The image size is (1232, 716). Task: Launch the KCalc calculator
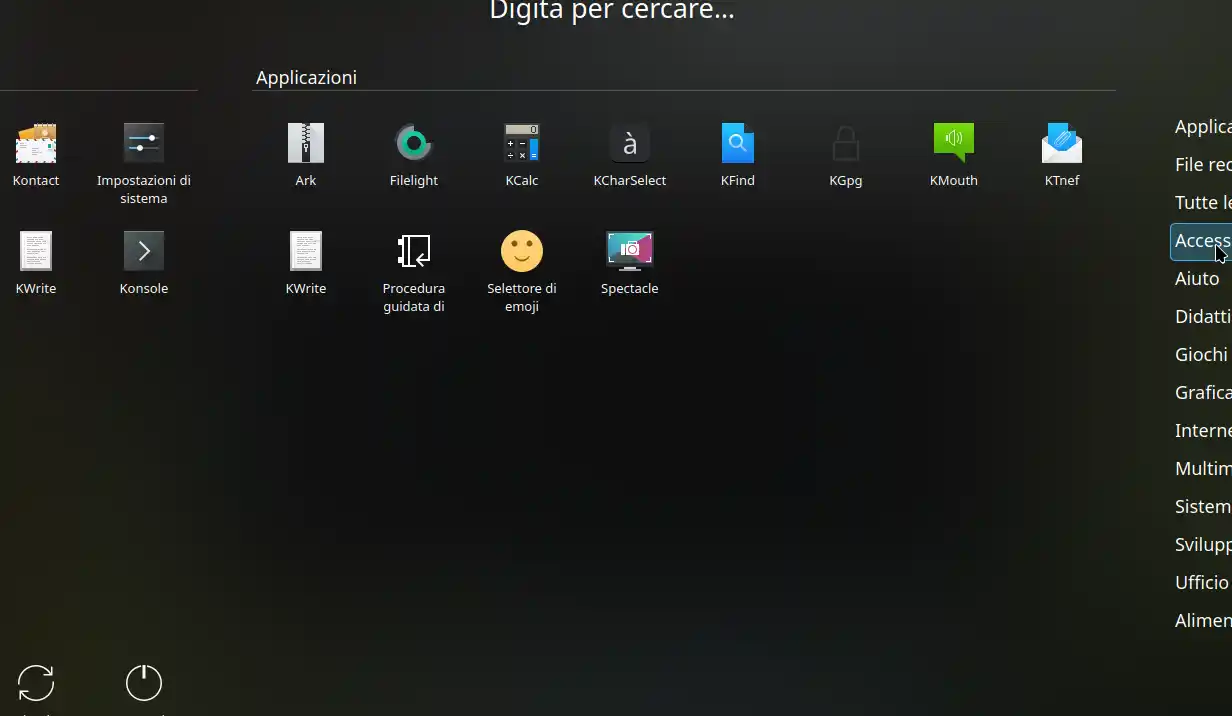coord(521,150)
